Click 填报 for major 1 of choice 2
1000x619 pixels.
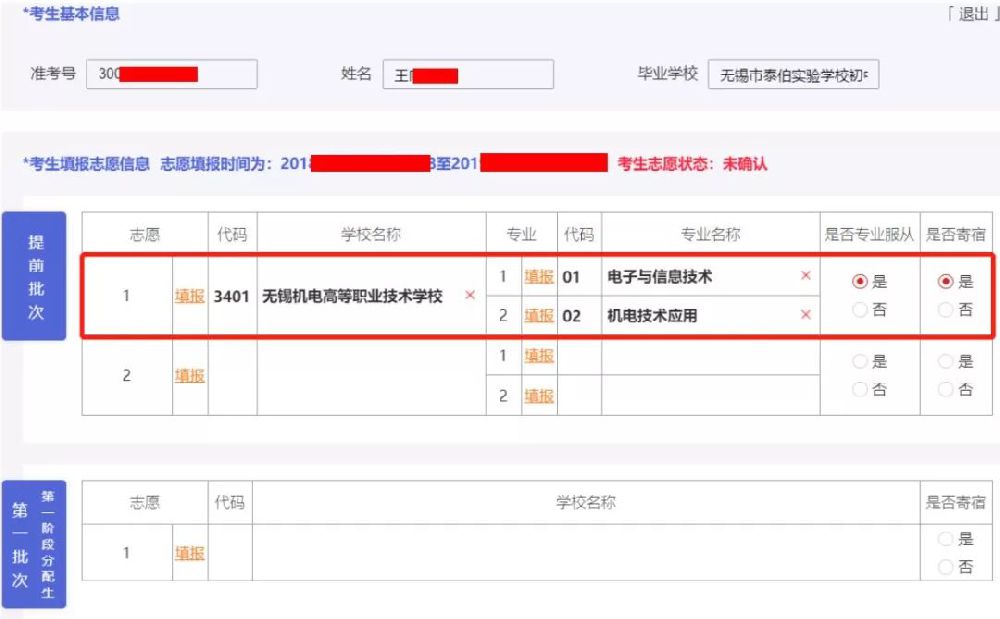point(539,356)
